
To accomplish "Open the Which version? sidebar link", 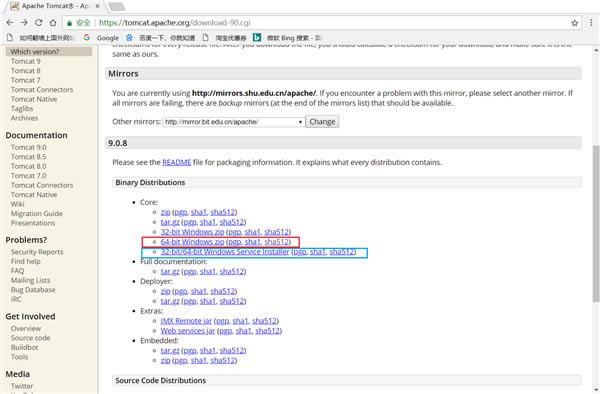I will click(35, 52).
